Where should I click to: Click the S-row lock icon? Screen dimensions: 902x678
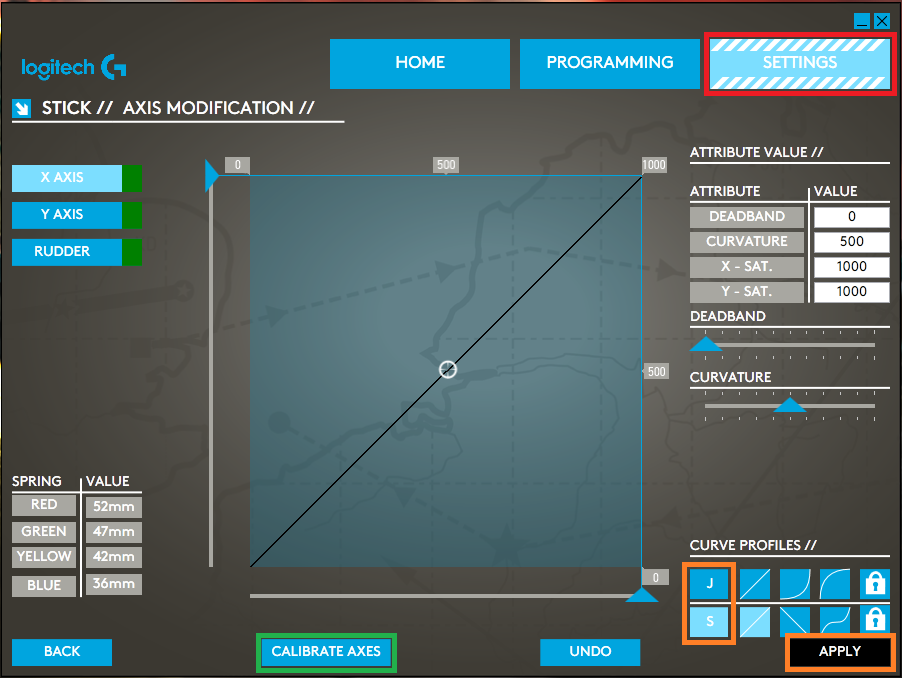(875, 622)
